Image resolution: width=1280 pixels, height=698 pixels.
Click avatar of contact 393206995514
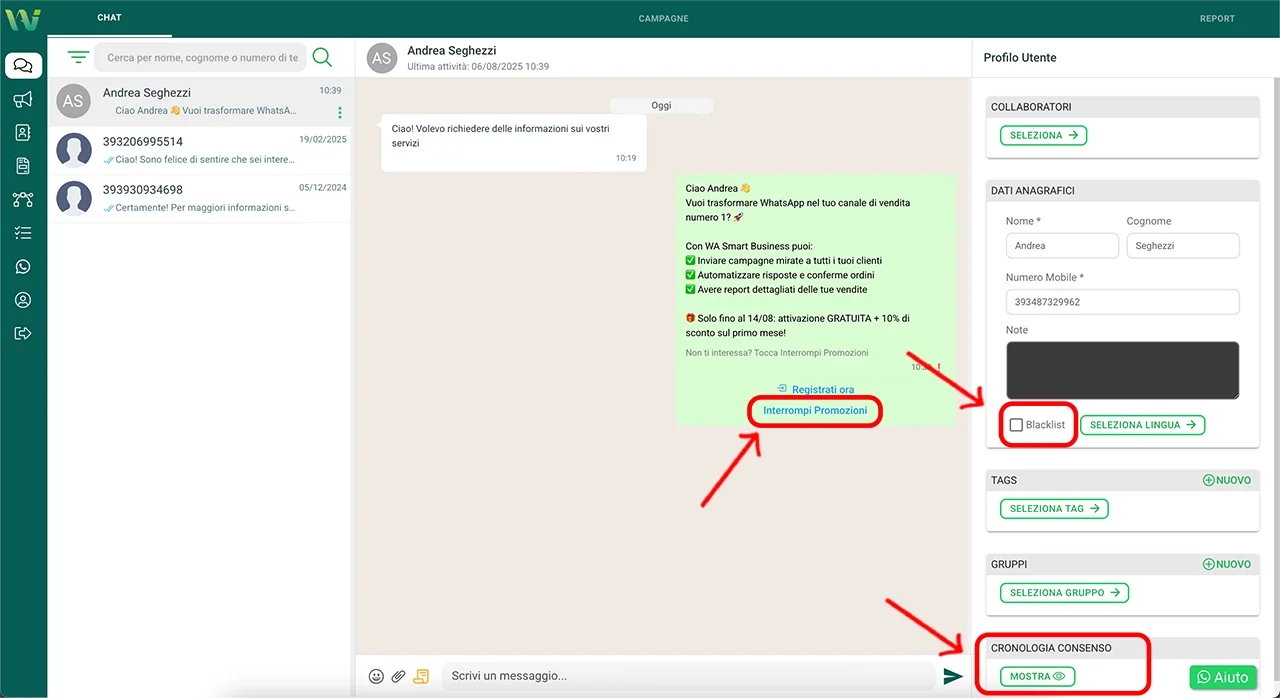click(x=75, y=150)
